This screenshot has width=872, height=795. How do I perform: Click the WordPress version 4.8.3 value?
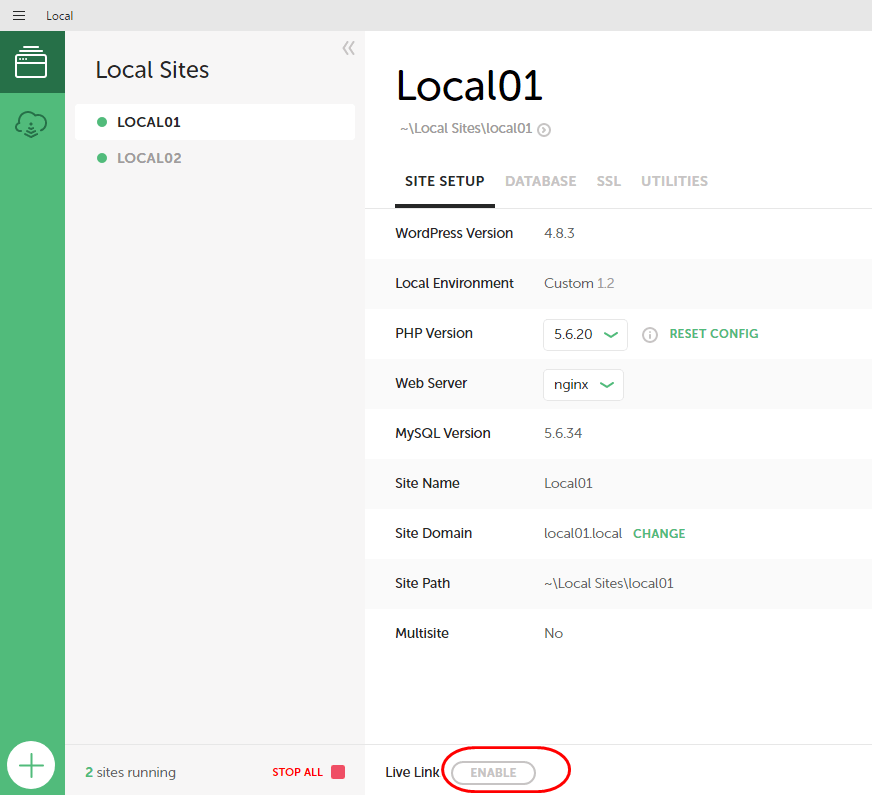(x=559, y=233)
